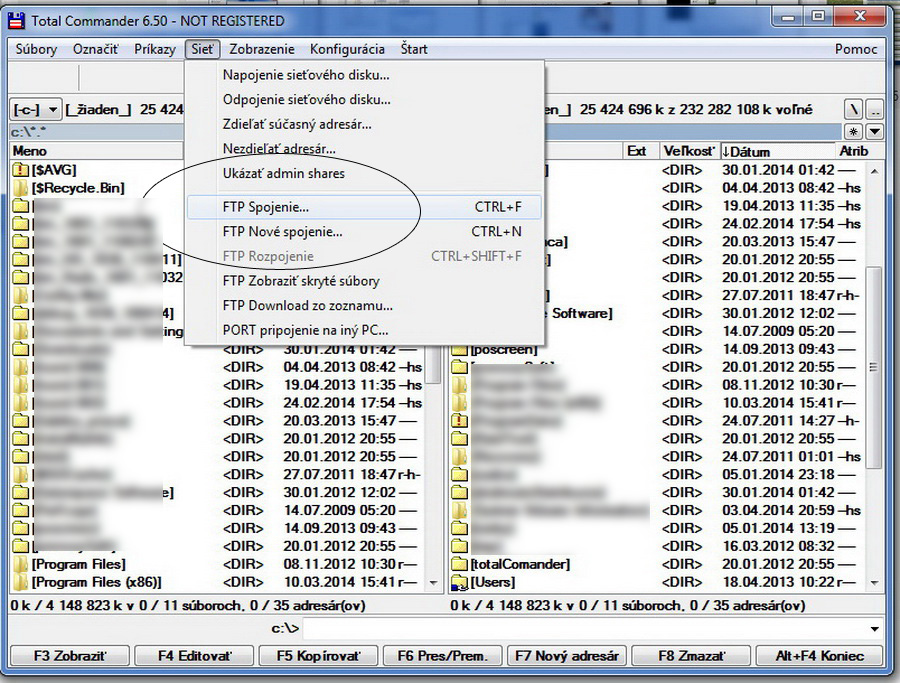900x683 pixels.
Task: Sort right panel by Dátum column
Action: (777, 152)
